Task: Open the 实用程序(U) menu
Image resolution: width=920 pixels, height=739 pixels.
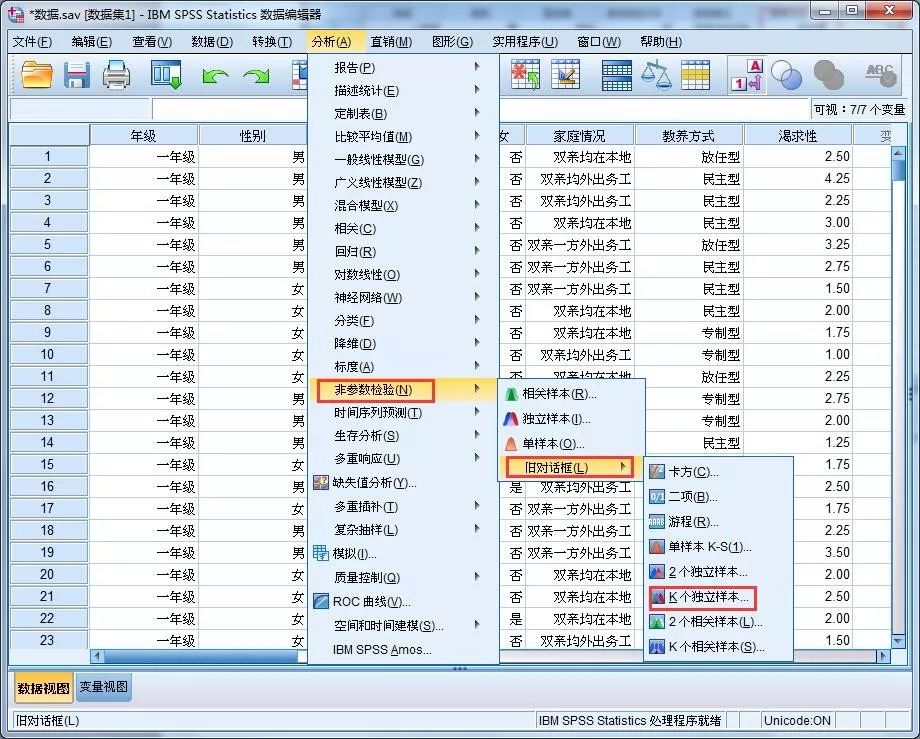Action: [525, 42]
